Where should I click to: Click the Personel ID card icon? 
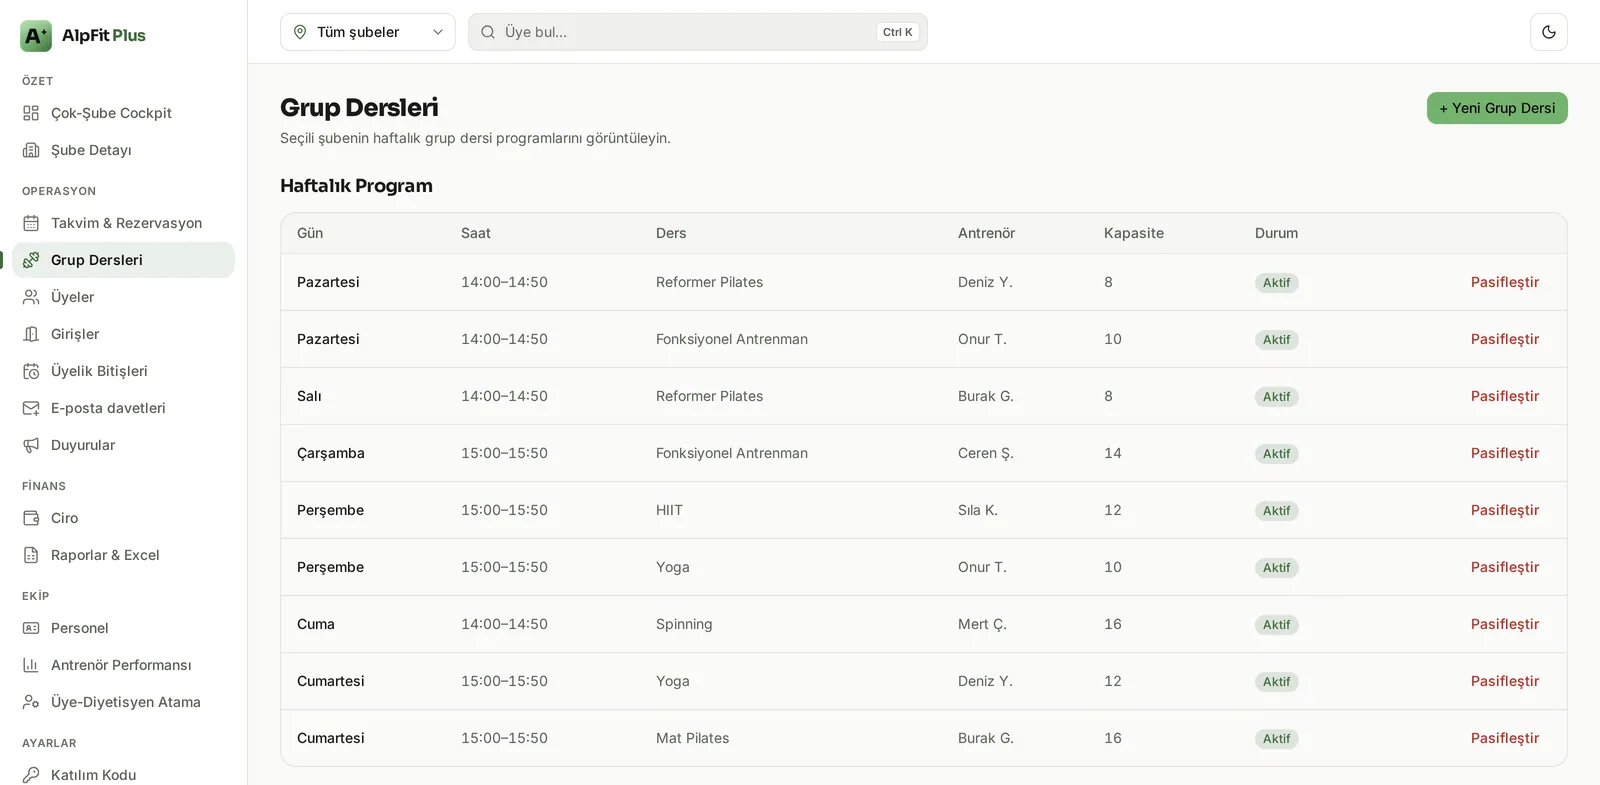point(31,628)
